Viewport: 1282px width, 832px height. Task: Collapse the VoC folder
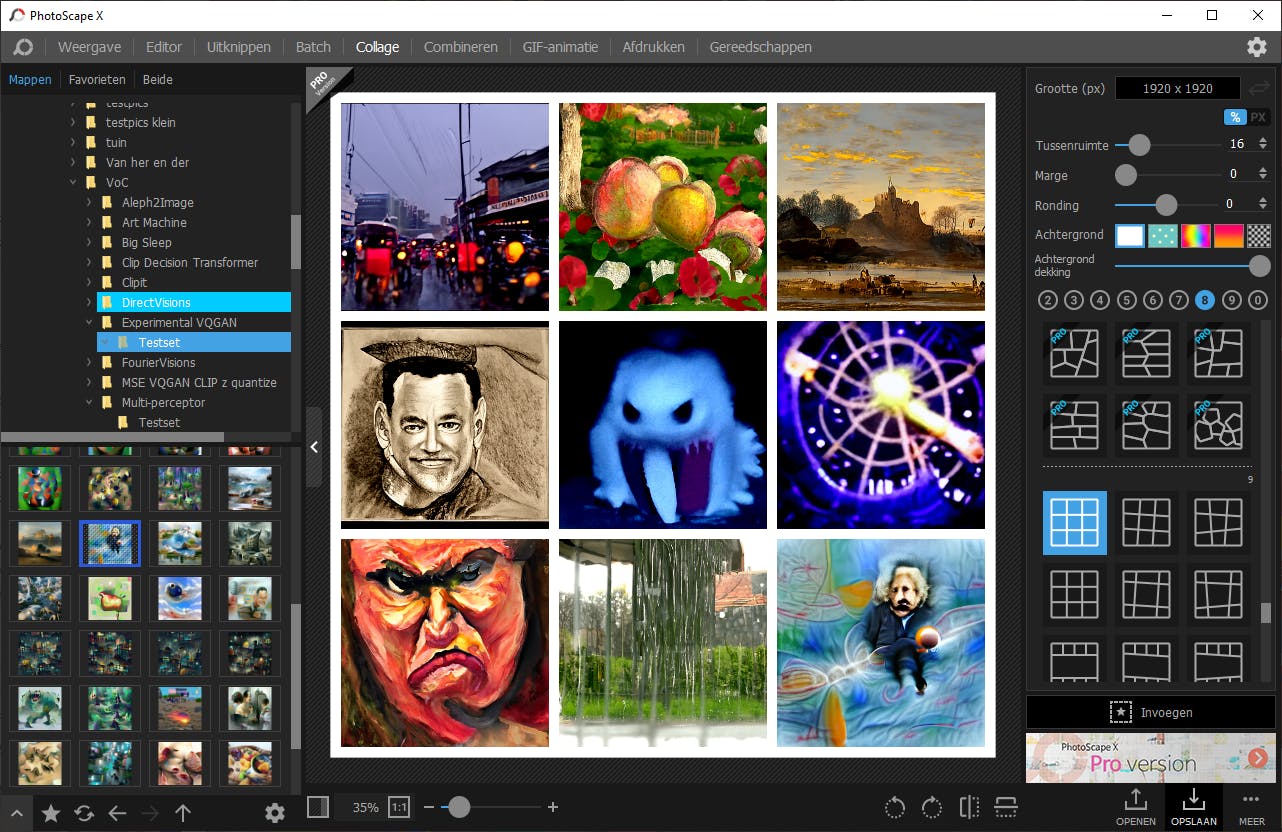pyautogui.click(x=73, y=183)
